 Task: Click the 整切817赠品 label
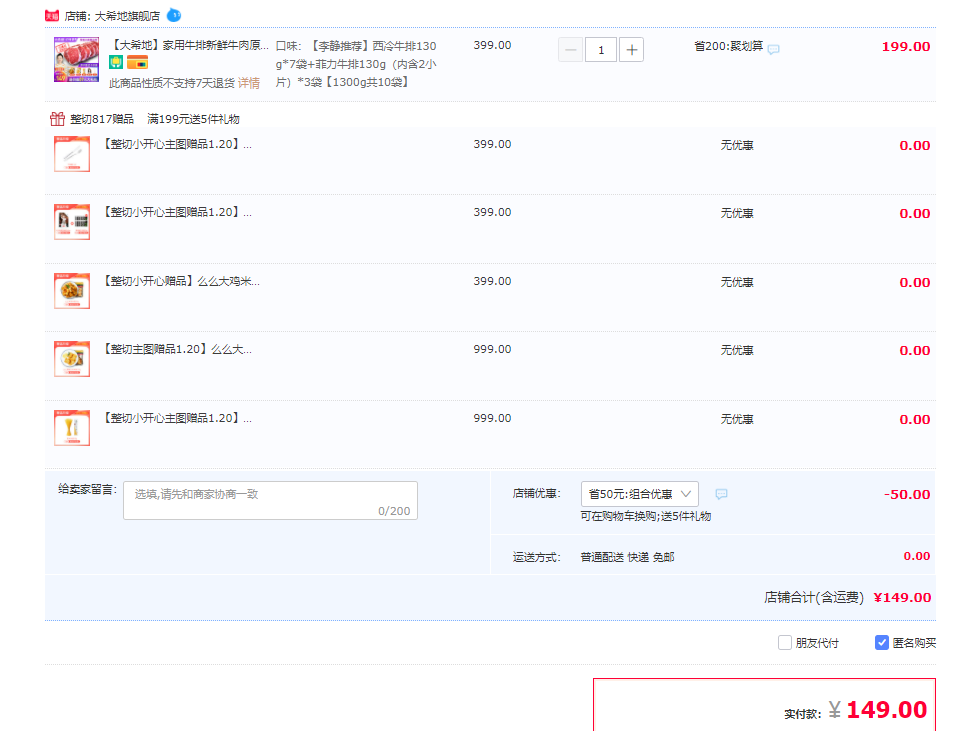click(x=101, y=119)
